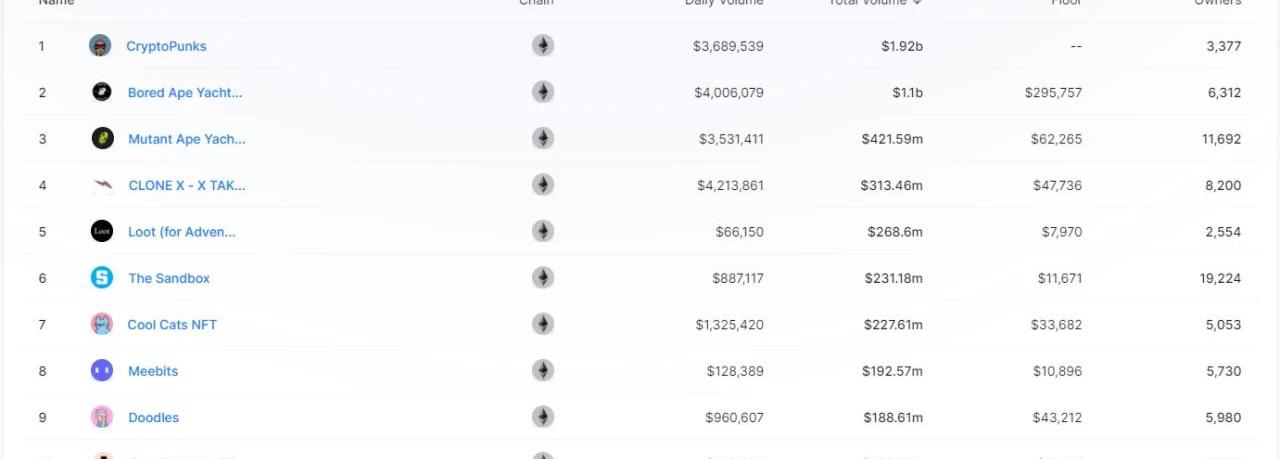Click the Ethereum chain icon for CryptoPunks
The height and width of the screenshot is (459, 1280).
[543, 46]
